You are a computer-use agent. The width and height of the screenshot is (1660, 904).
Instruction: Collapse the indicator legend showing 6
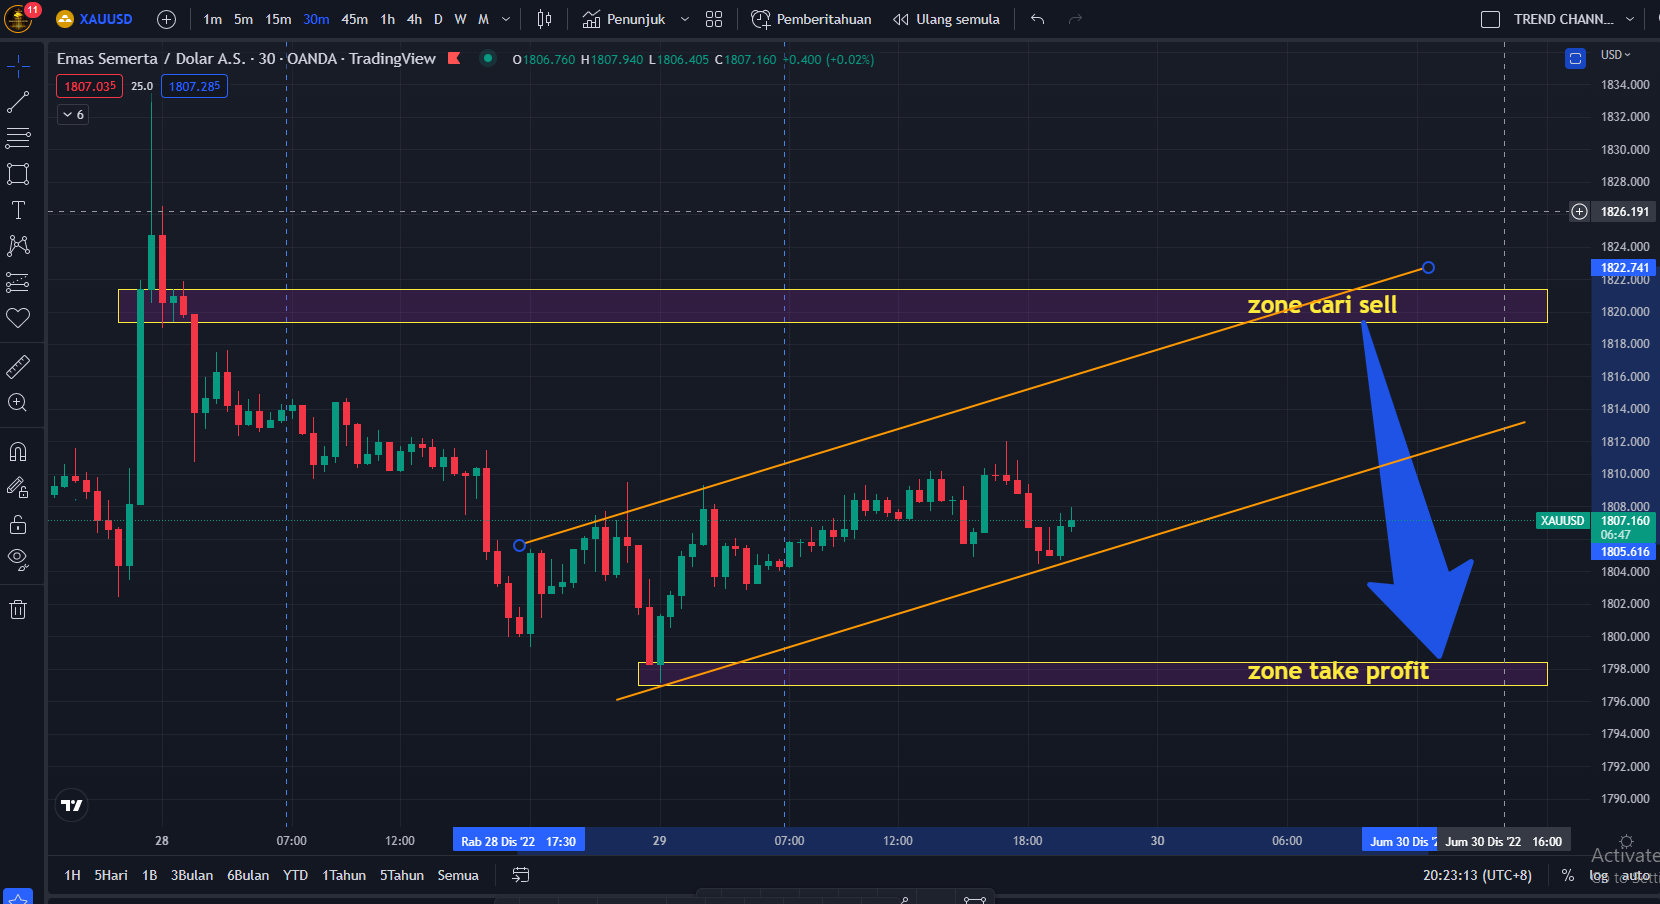[x=74, y=115]
